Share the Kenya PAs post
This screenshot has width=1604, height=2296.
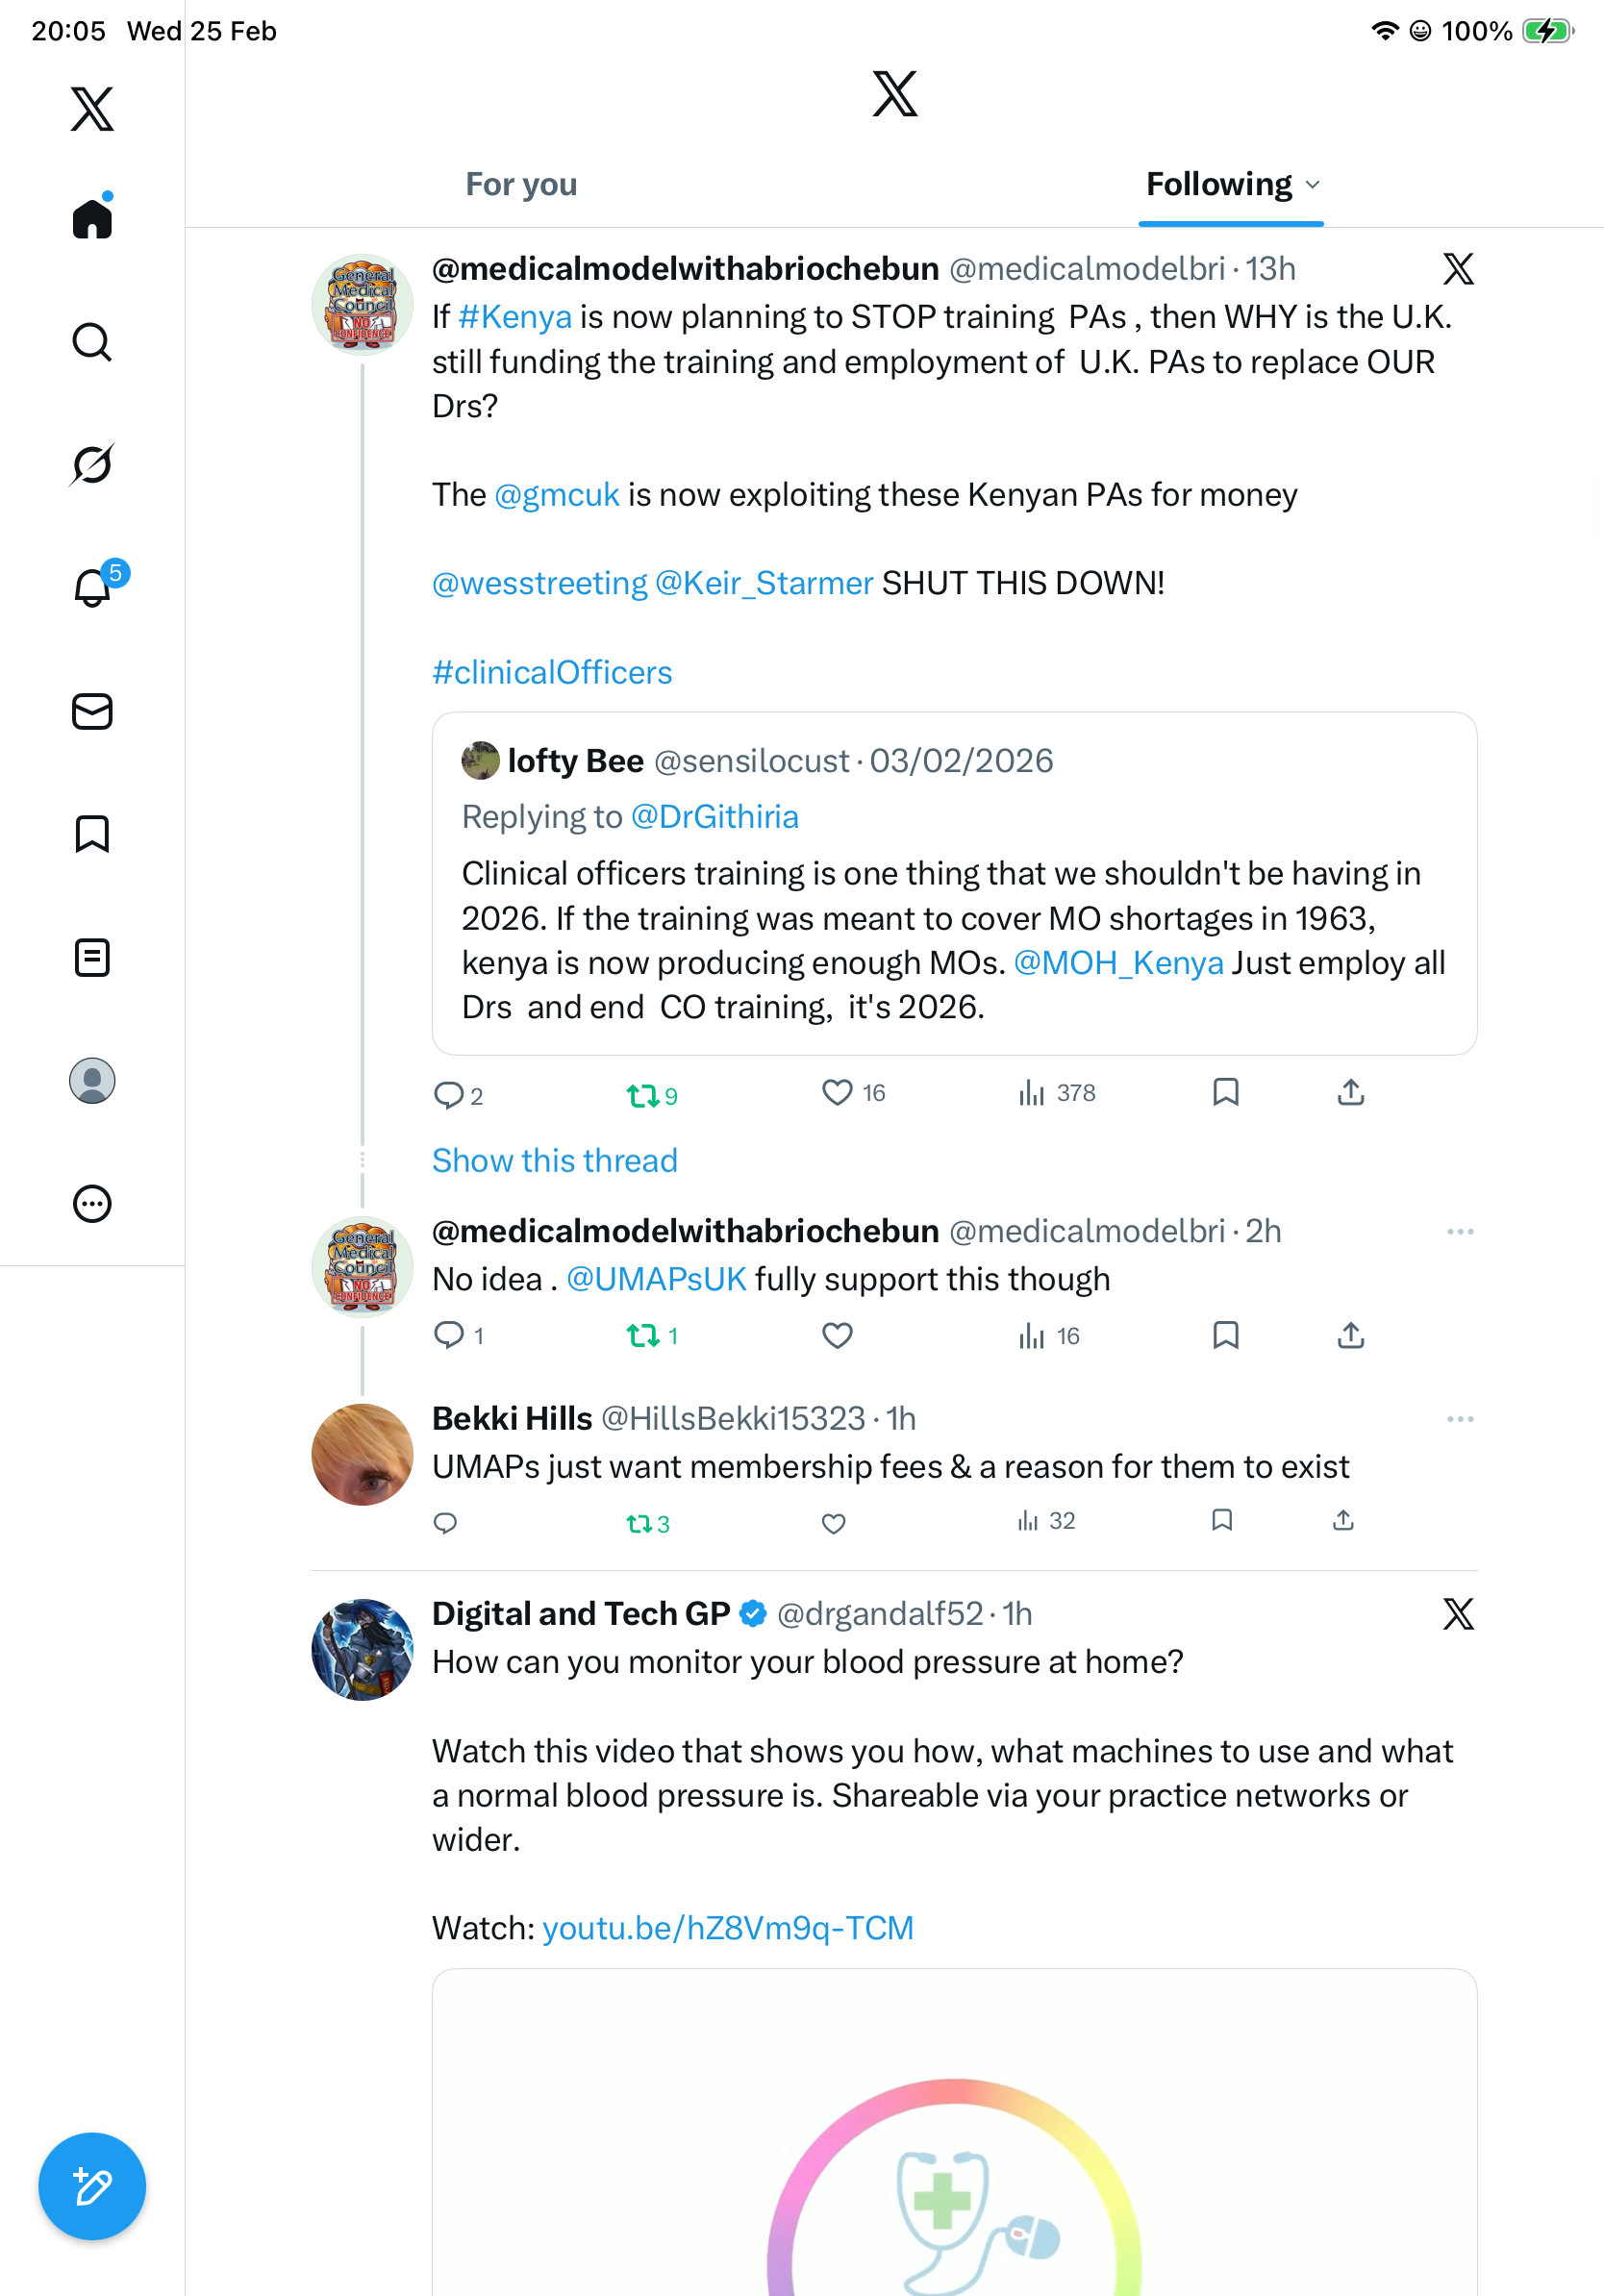[1350, 1092]
